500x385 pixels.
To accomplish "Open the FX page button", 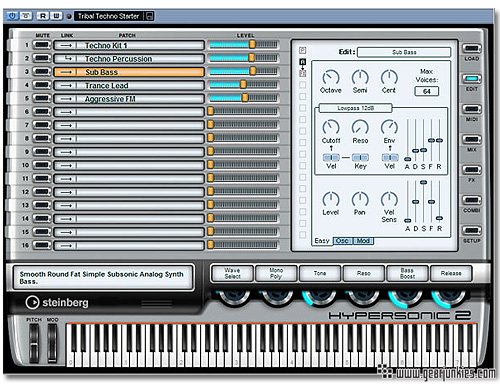I will tap(472, 170).
